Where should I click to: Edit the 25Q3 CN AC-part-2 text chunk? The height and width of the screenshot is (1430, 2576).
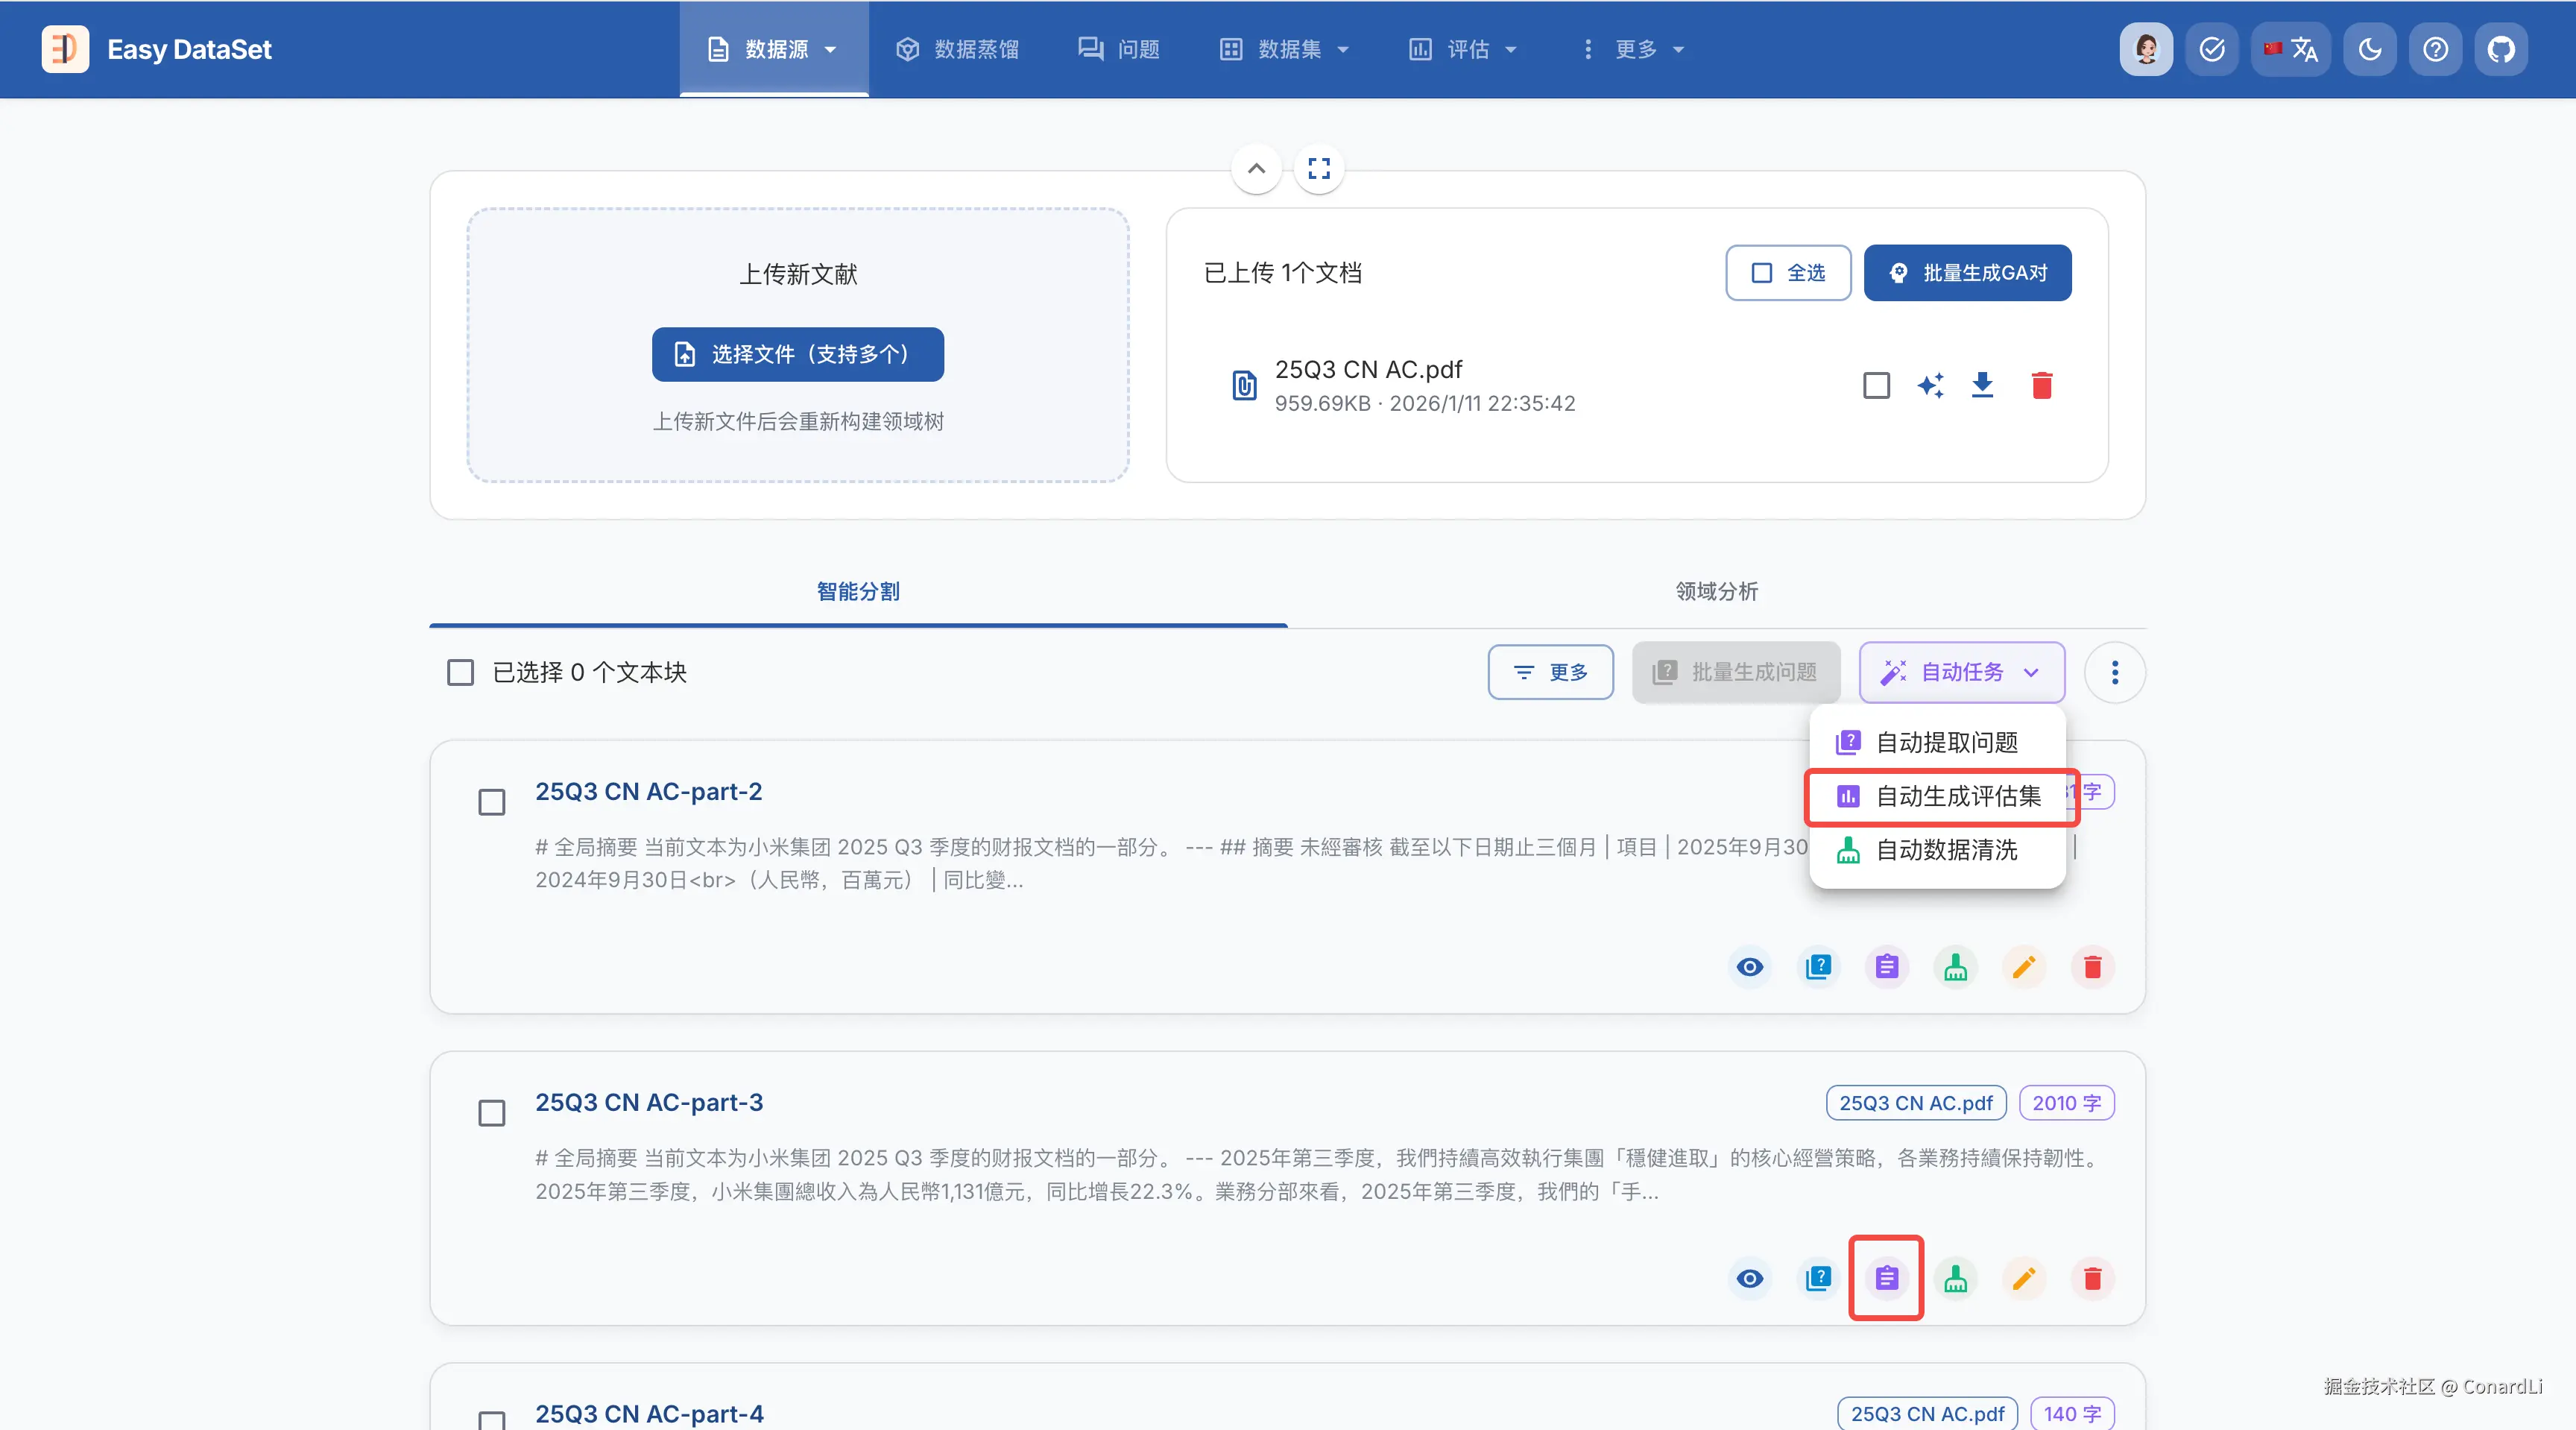click(x=2023, y=967)
